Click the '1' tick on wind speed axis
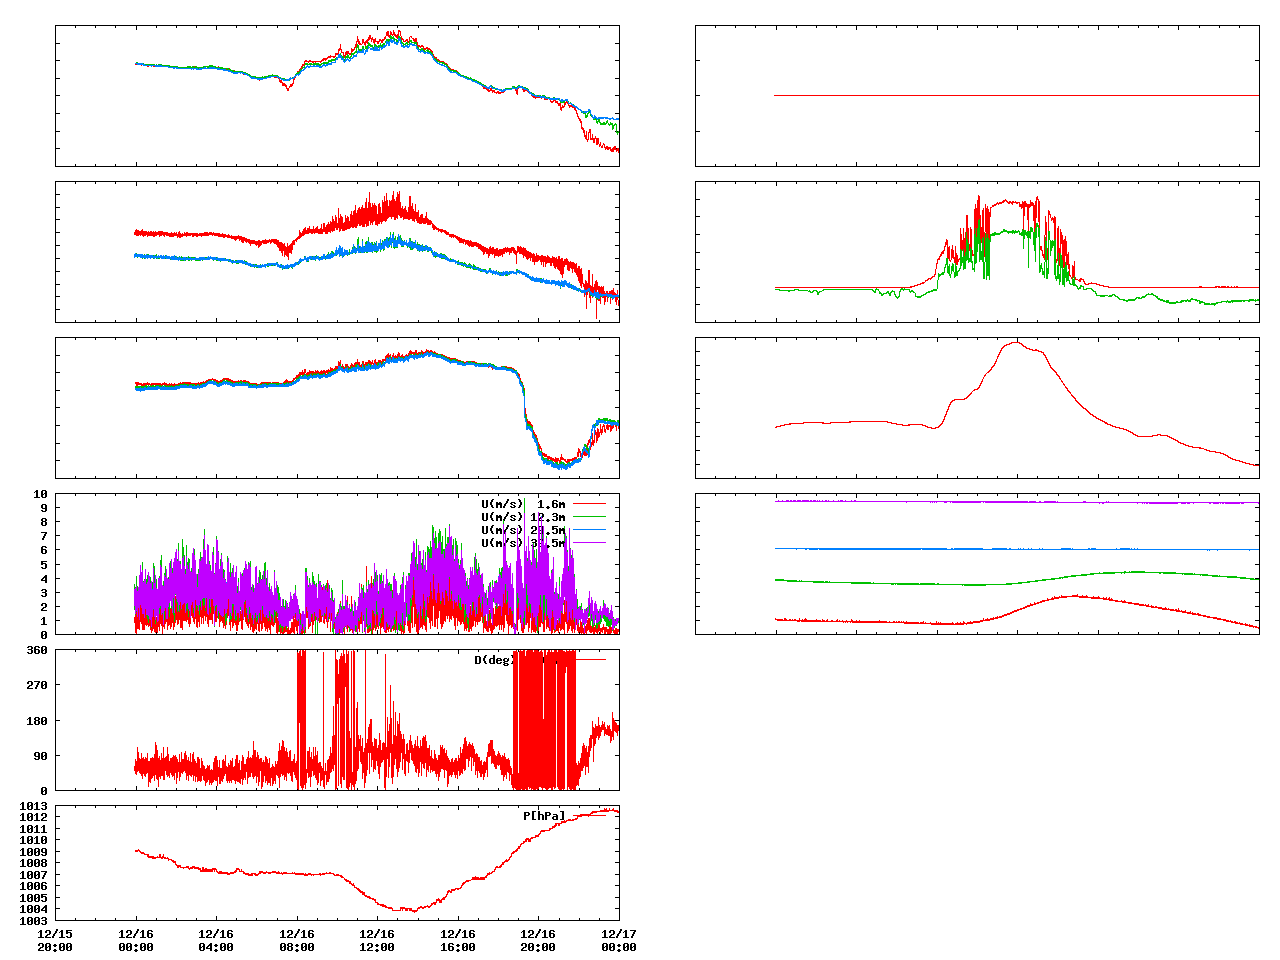The height and width of the screenshot is (960, 1280). tap(44, 621)
